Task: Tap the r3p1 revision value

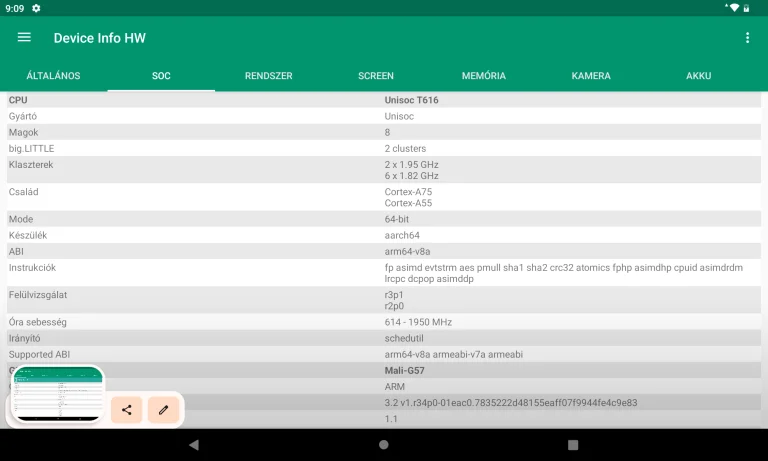Action: pos(394,295)
